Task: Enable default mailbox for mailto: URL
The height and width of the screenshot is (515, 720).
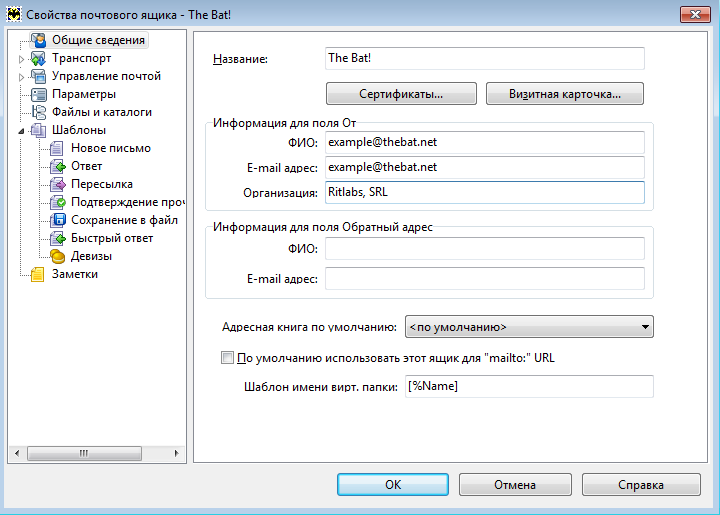Action: pos(227,358)
